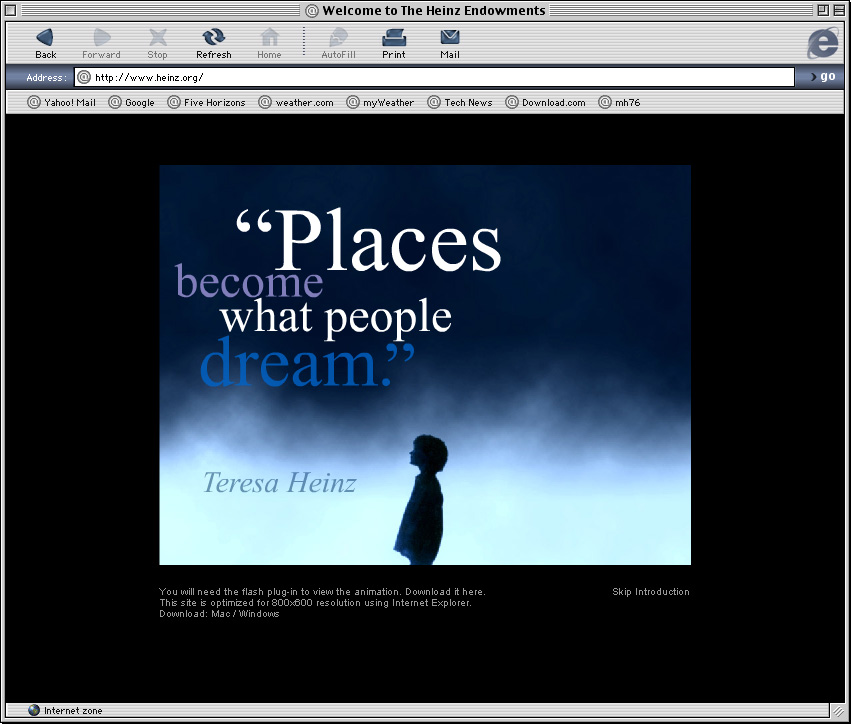Click the Print toolbar icon

click(394, 40)
